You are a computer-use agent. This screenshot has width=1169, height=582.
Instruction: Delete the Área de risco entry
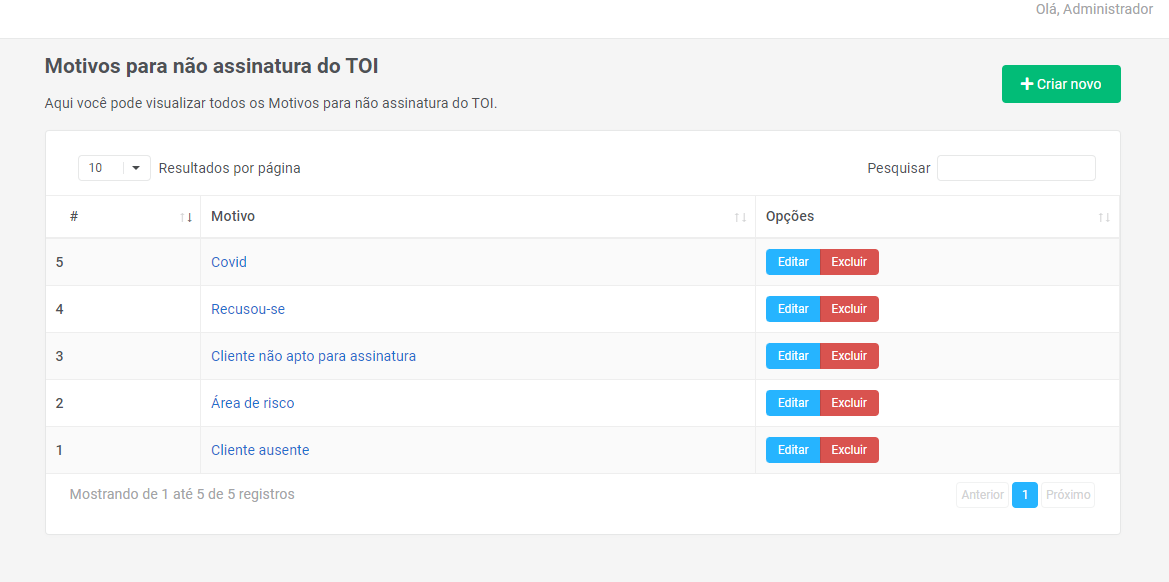tap(849, 403)
